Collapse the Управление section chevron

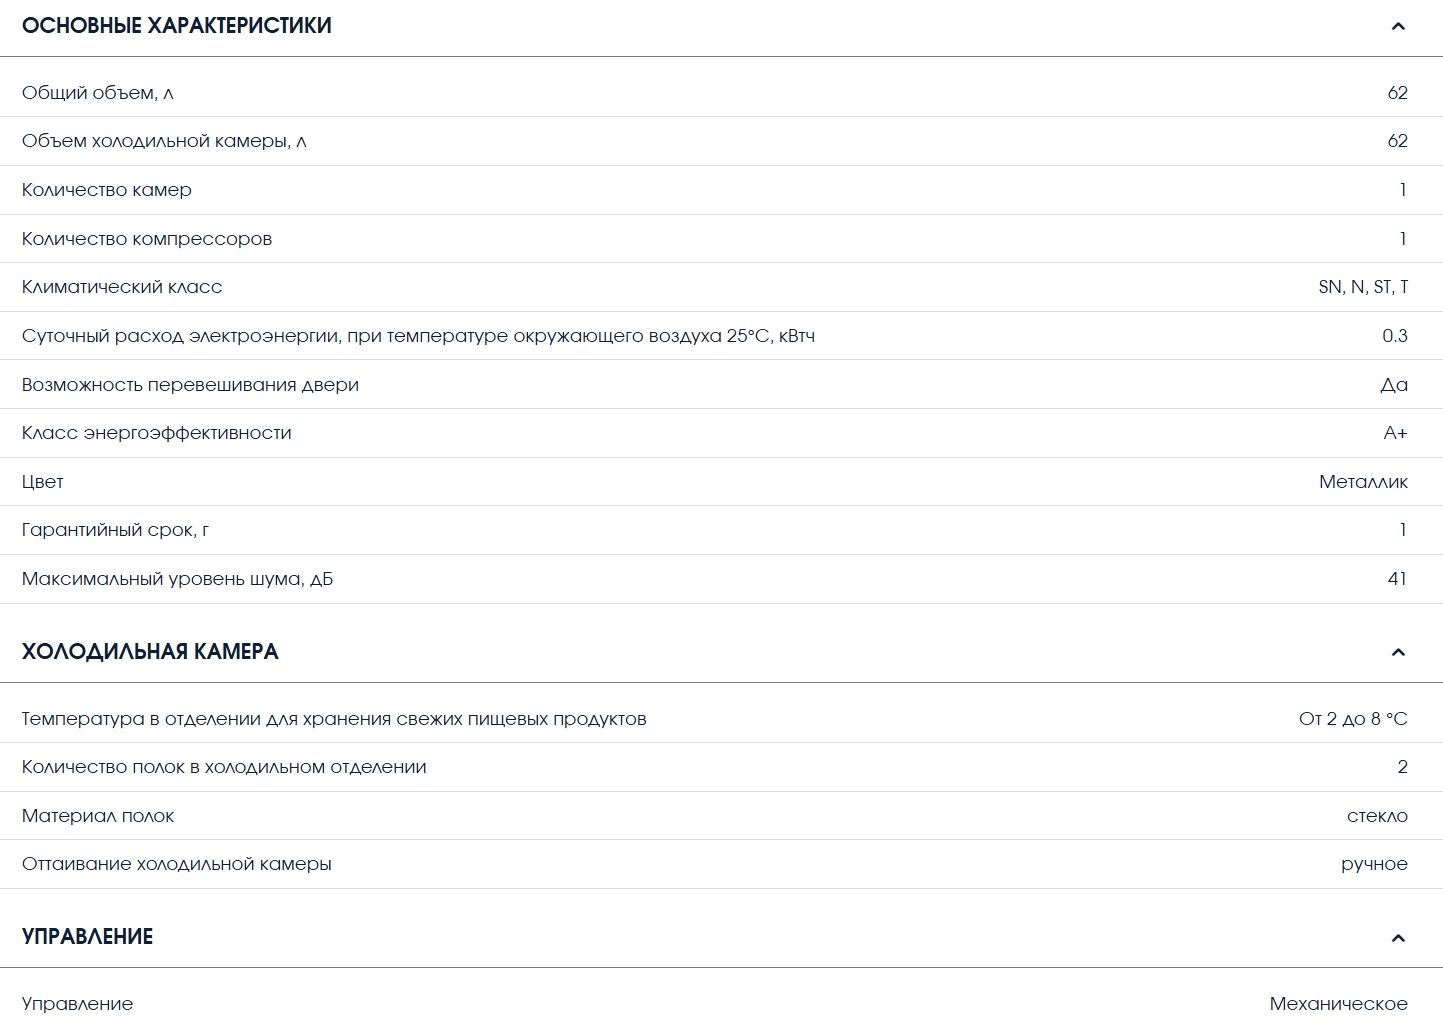click(1398, 938)
